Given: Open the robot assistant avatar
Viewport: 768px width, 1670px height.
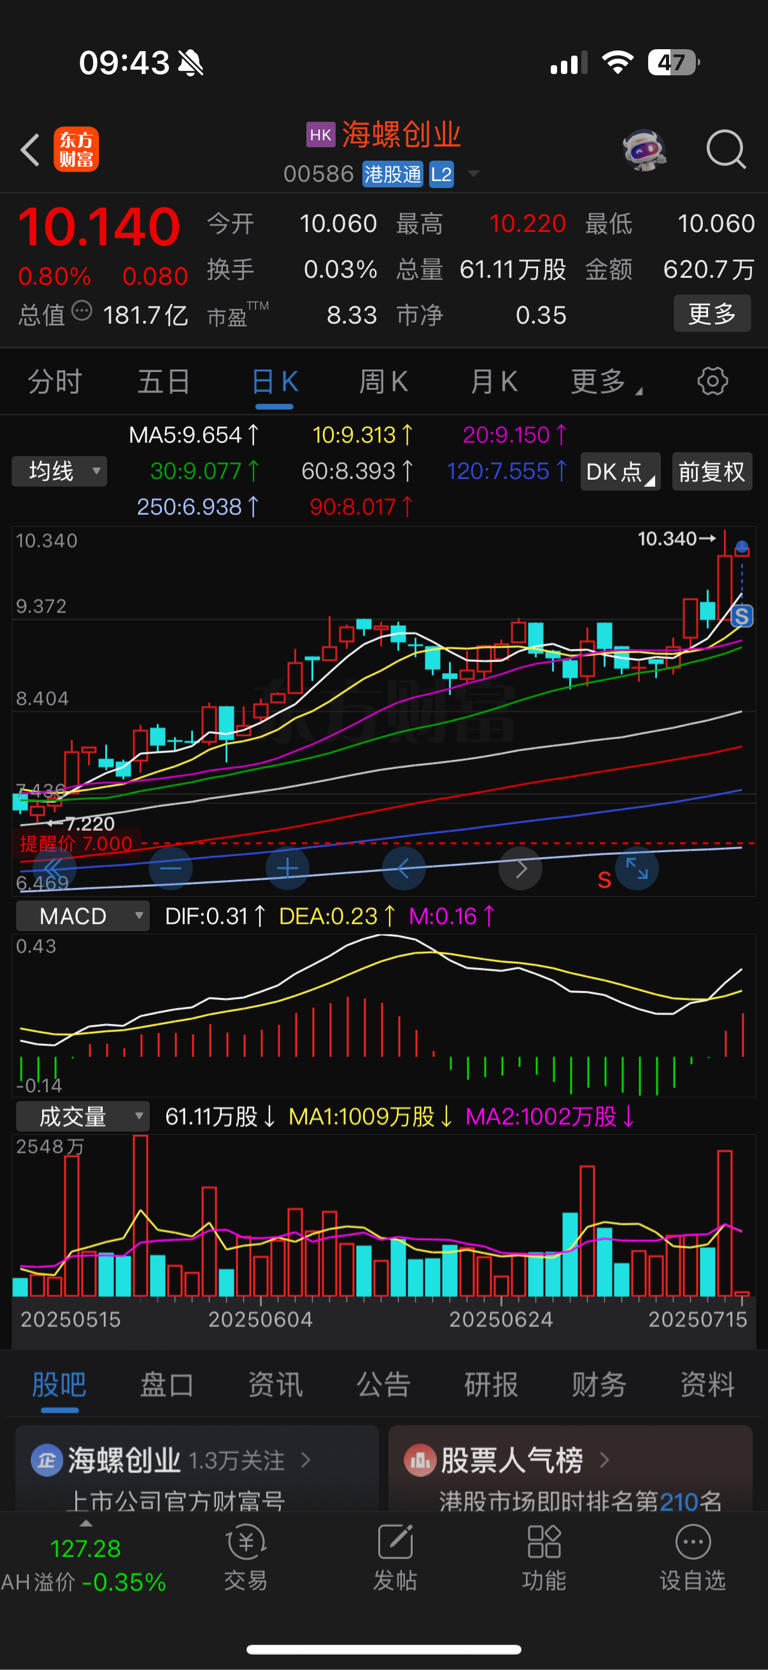Looking at the screenshot, I should 644,150.
